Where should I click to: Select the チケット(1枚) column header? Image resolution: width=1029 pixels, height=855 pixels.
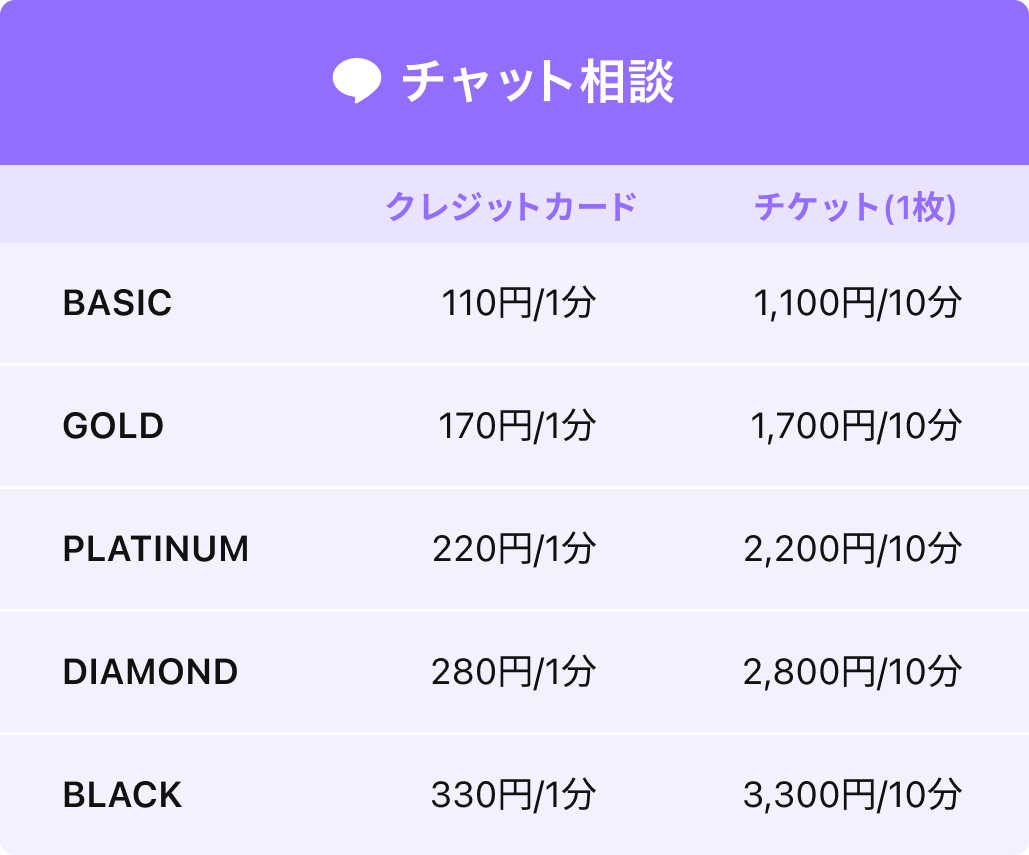[855, 207]
